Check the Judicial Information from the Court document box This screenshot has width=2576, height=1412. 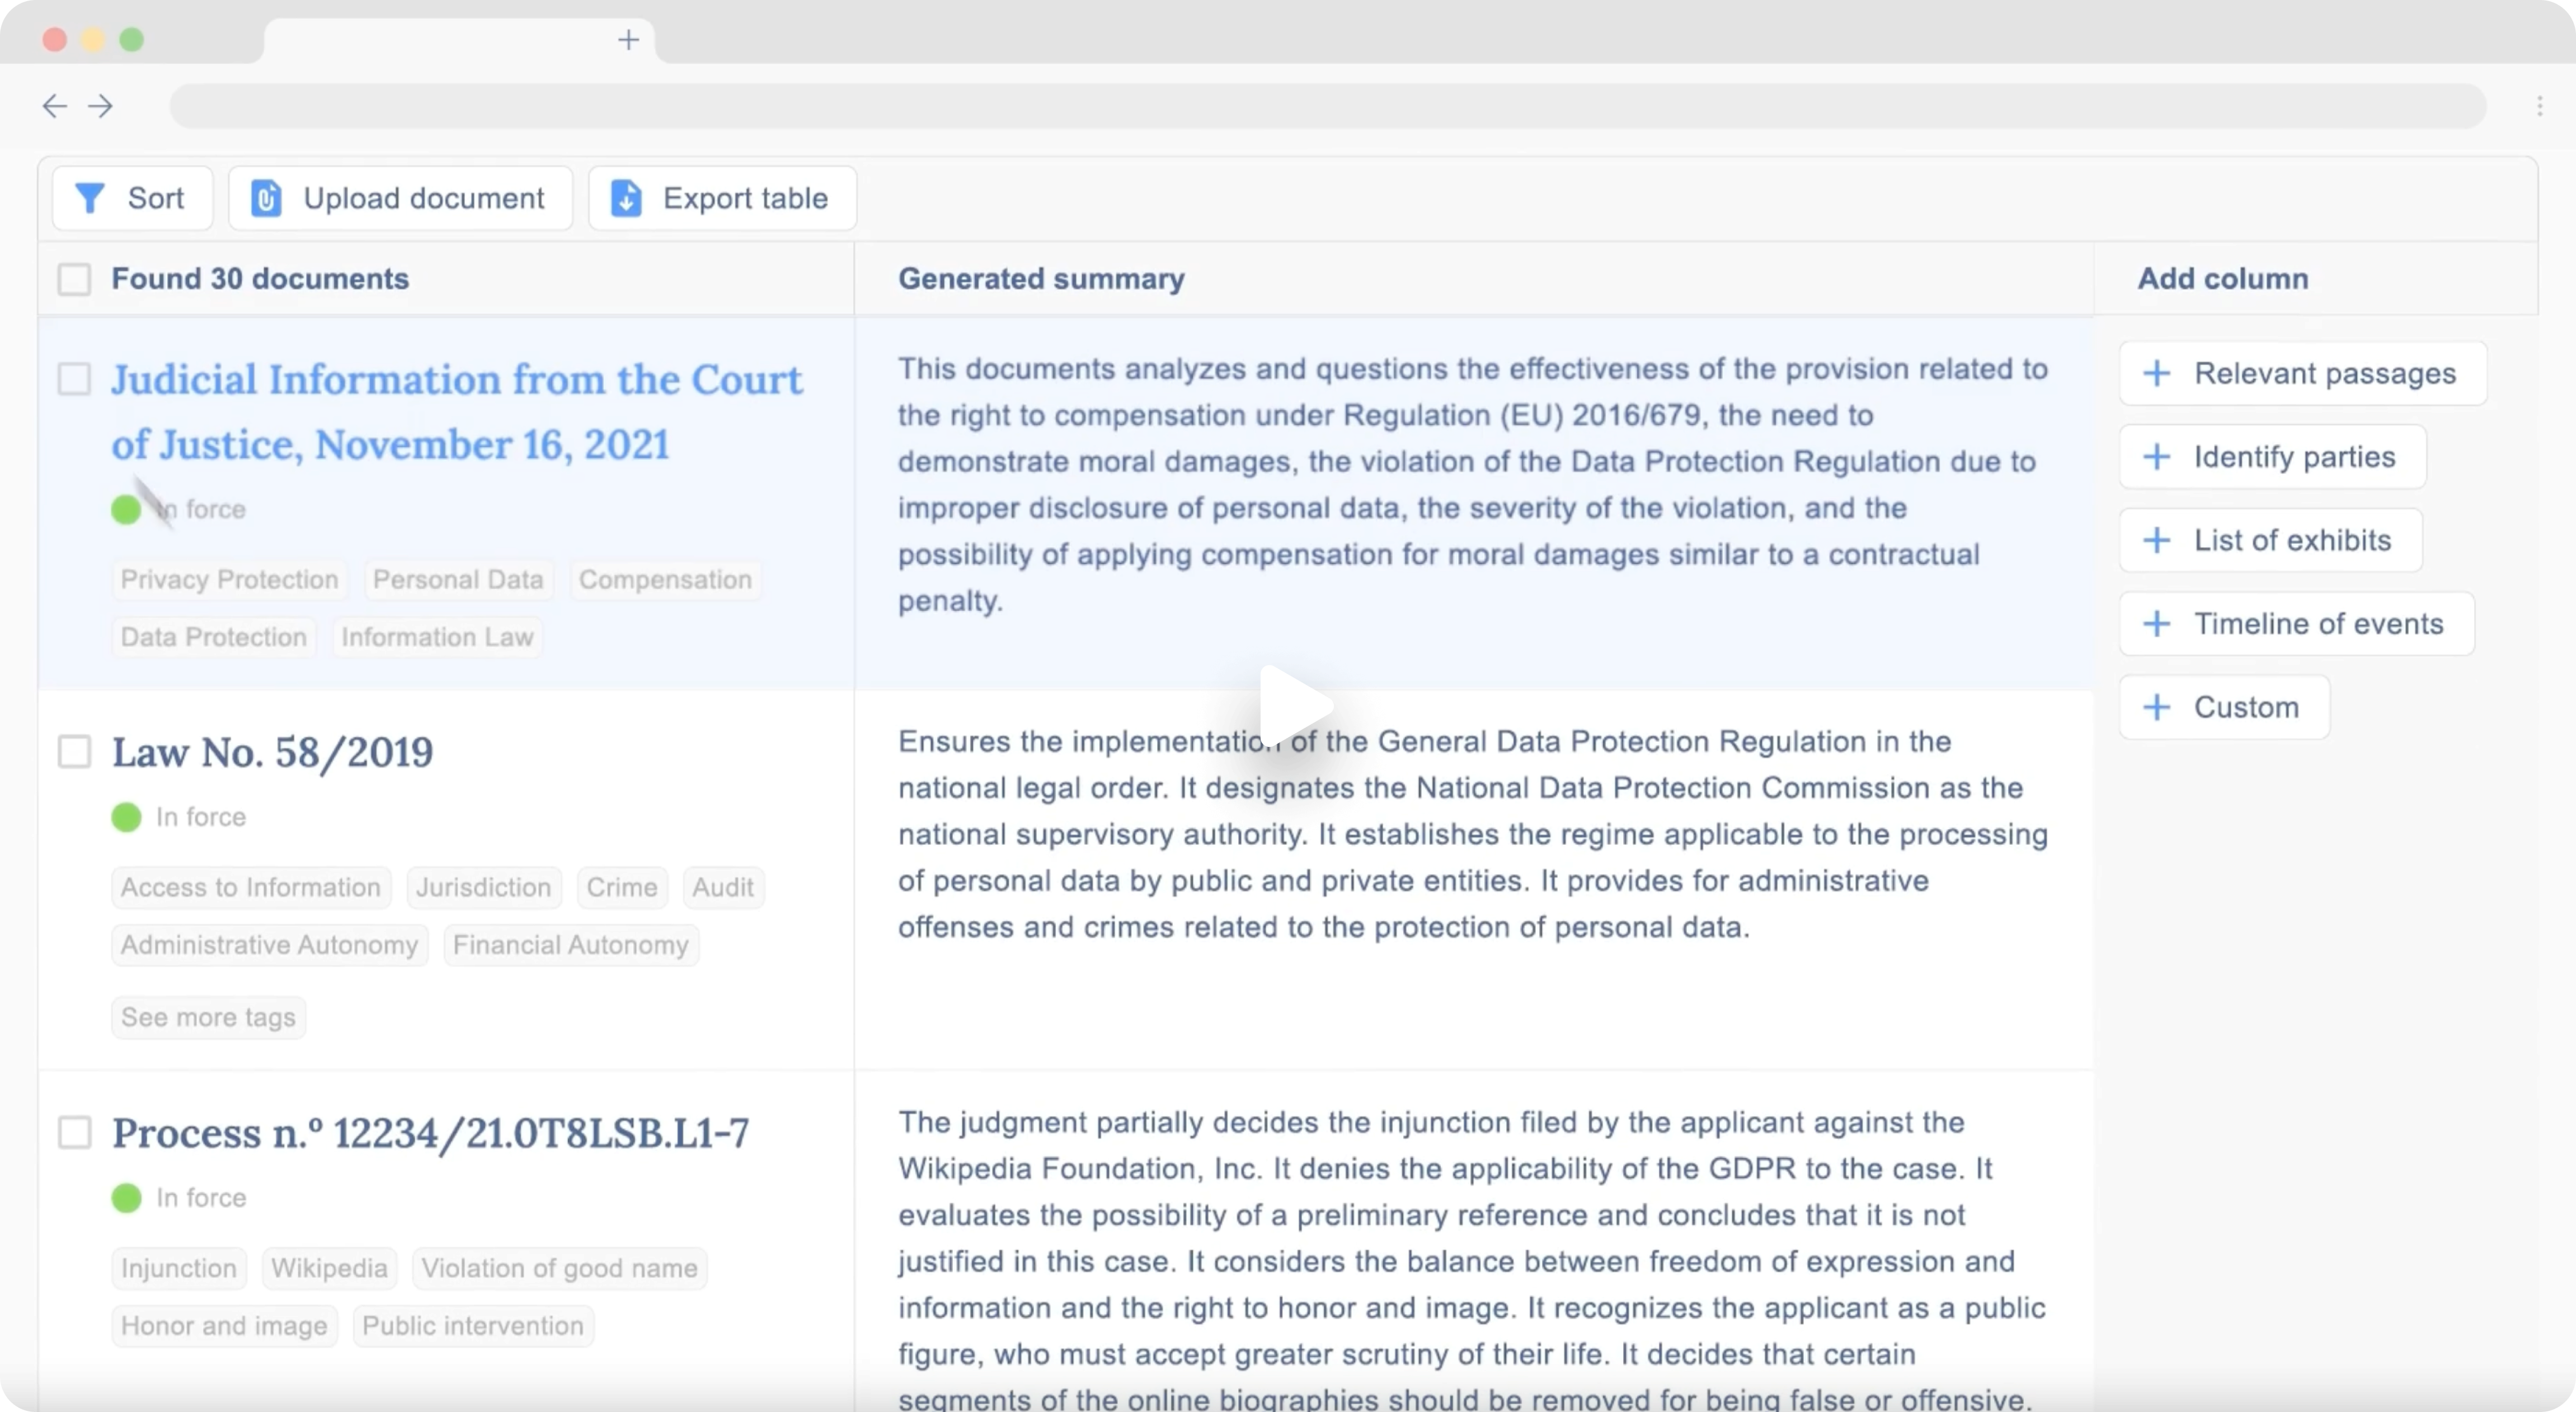[74, 379]
